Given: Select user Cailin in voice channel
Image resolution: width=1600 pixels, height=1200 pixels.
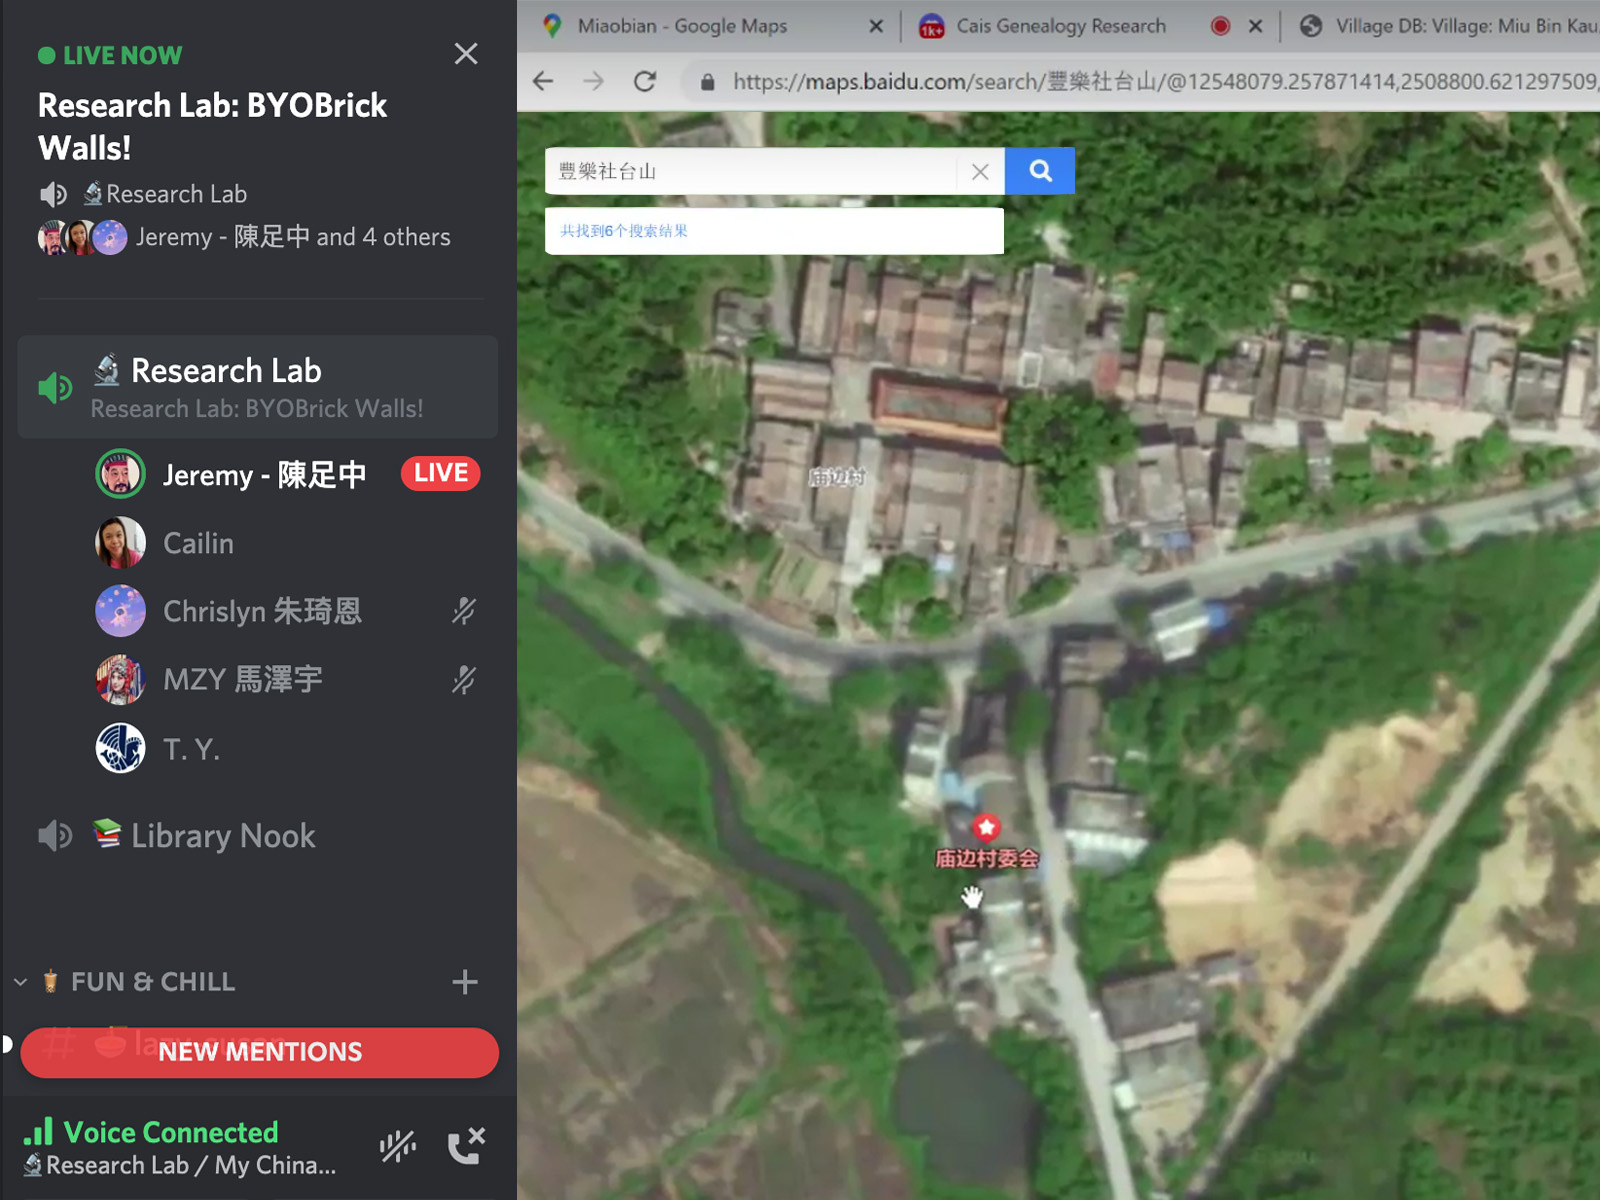Looking at the screenshot, I should 198,543.
